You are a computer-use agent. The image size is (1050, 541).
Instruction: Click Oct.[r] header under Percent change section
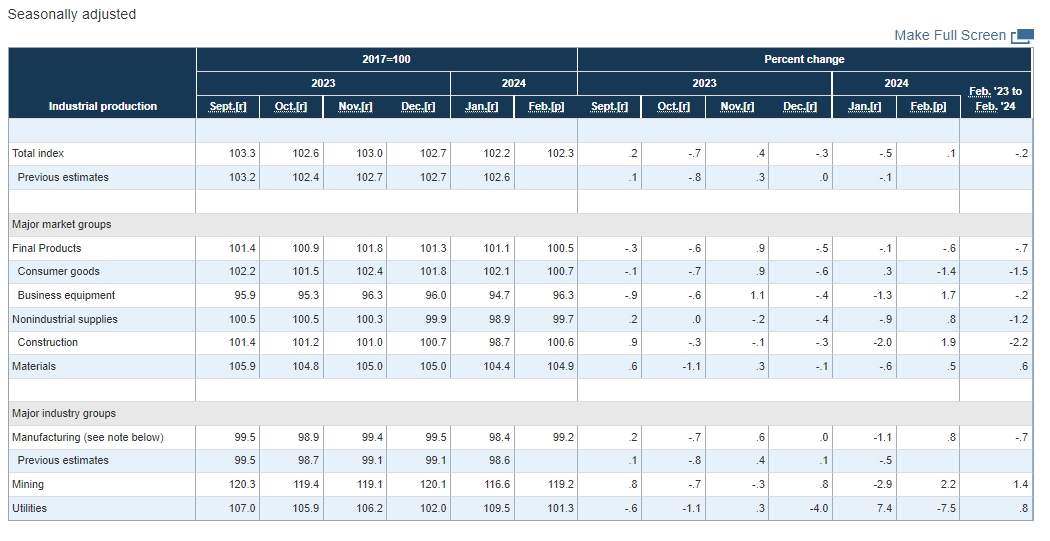click(673, 107)
